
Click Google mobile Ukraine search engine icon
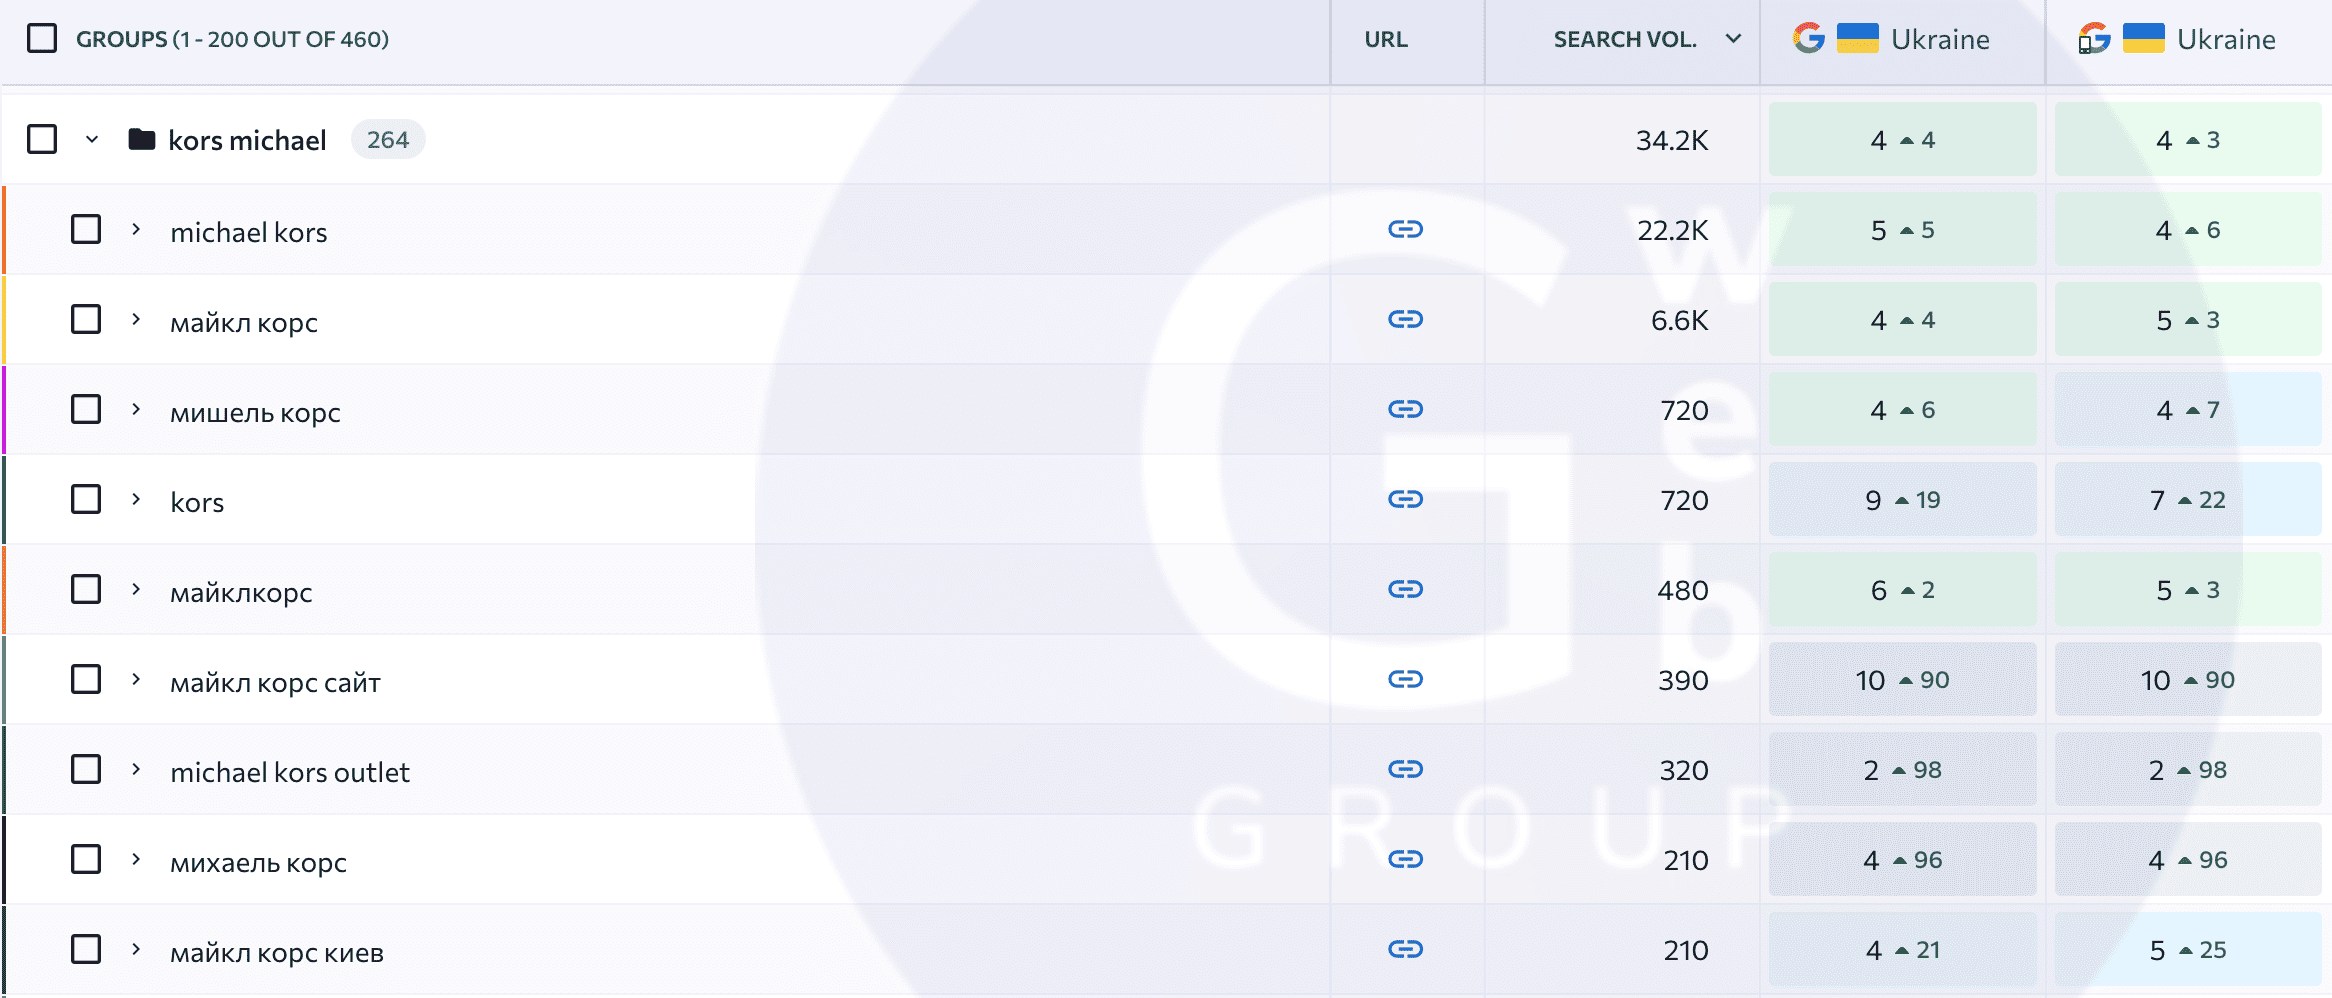coord(2094,39)
